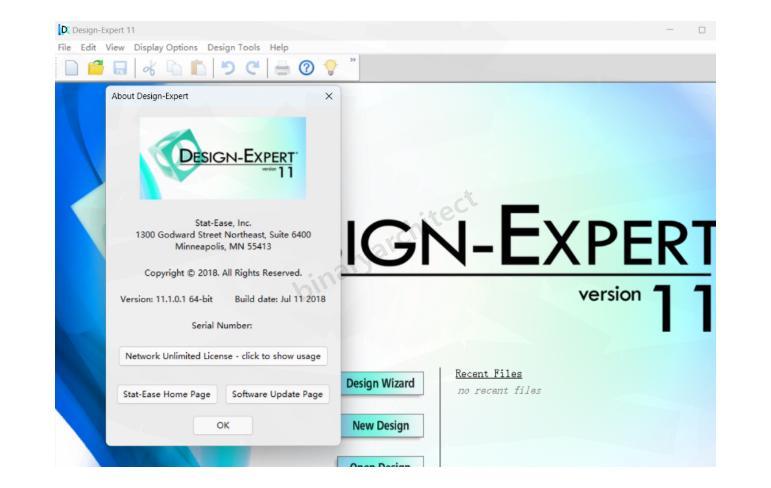
Task: Open a design with the folder icon
Action: [x=96, y=67]
